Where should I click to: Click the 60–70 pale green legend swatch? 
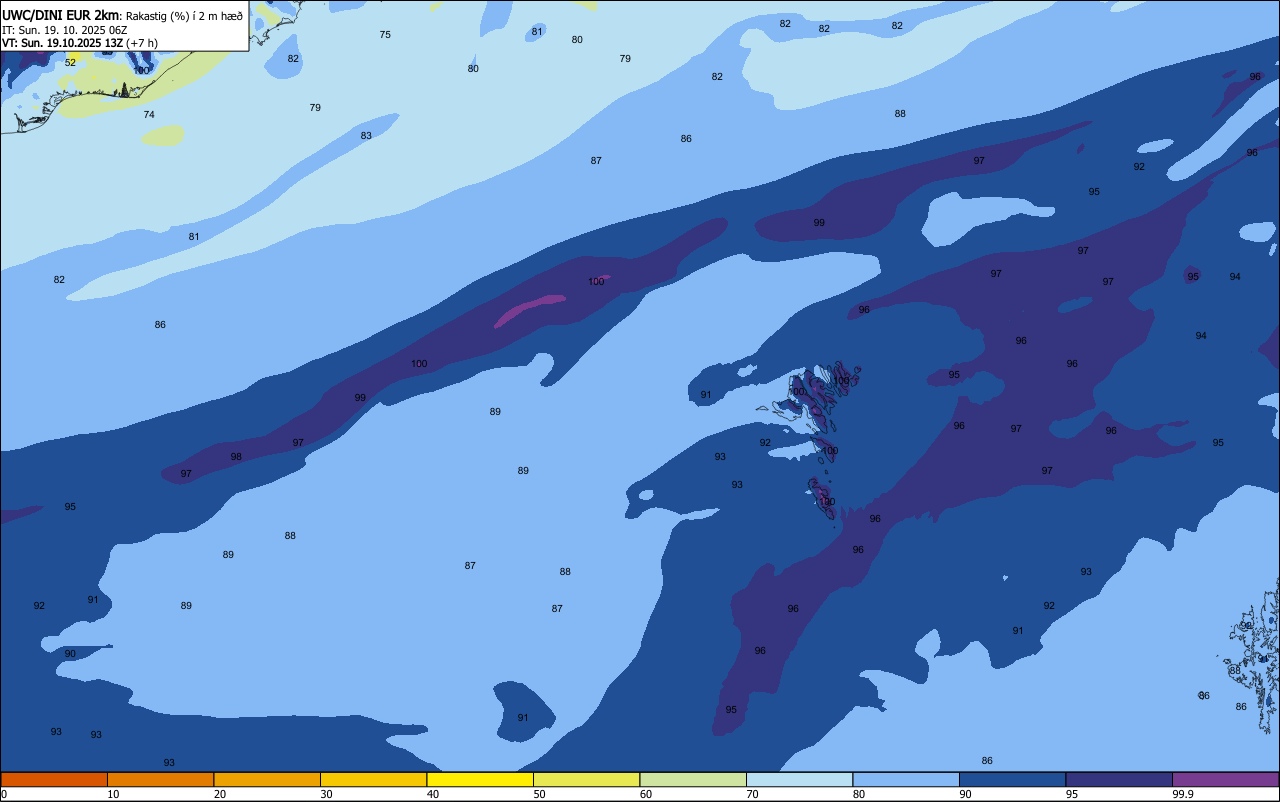(x=693, y=779)
